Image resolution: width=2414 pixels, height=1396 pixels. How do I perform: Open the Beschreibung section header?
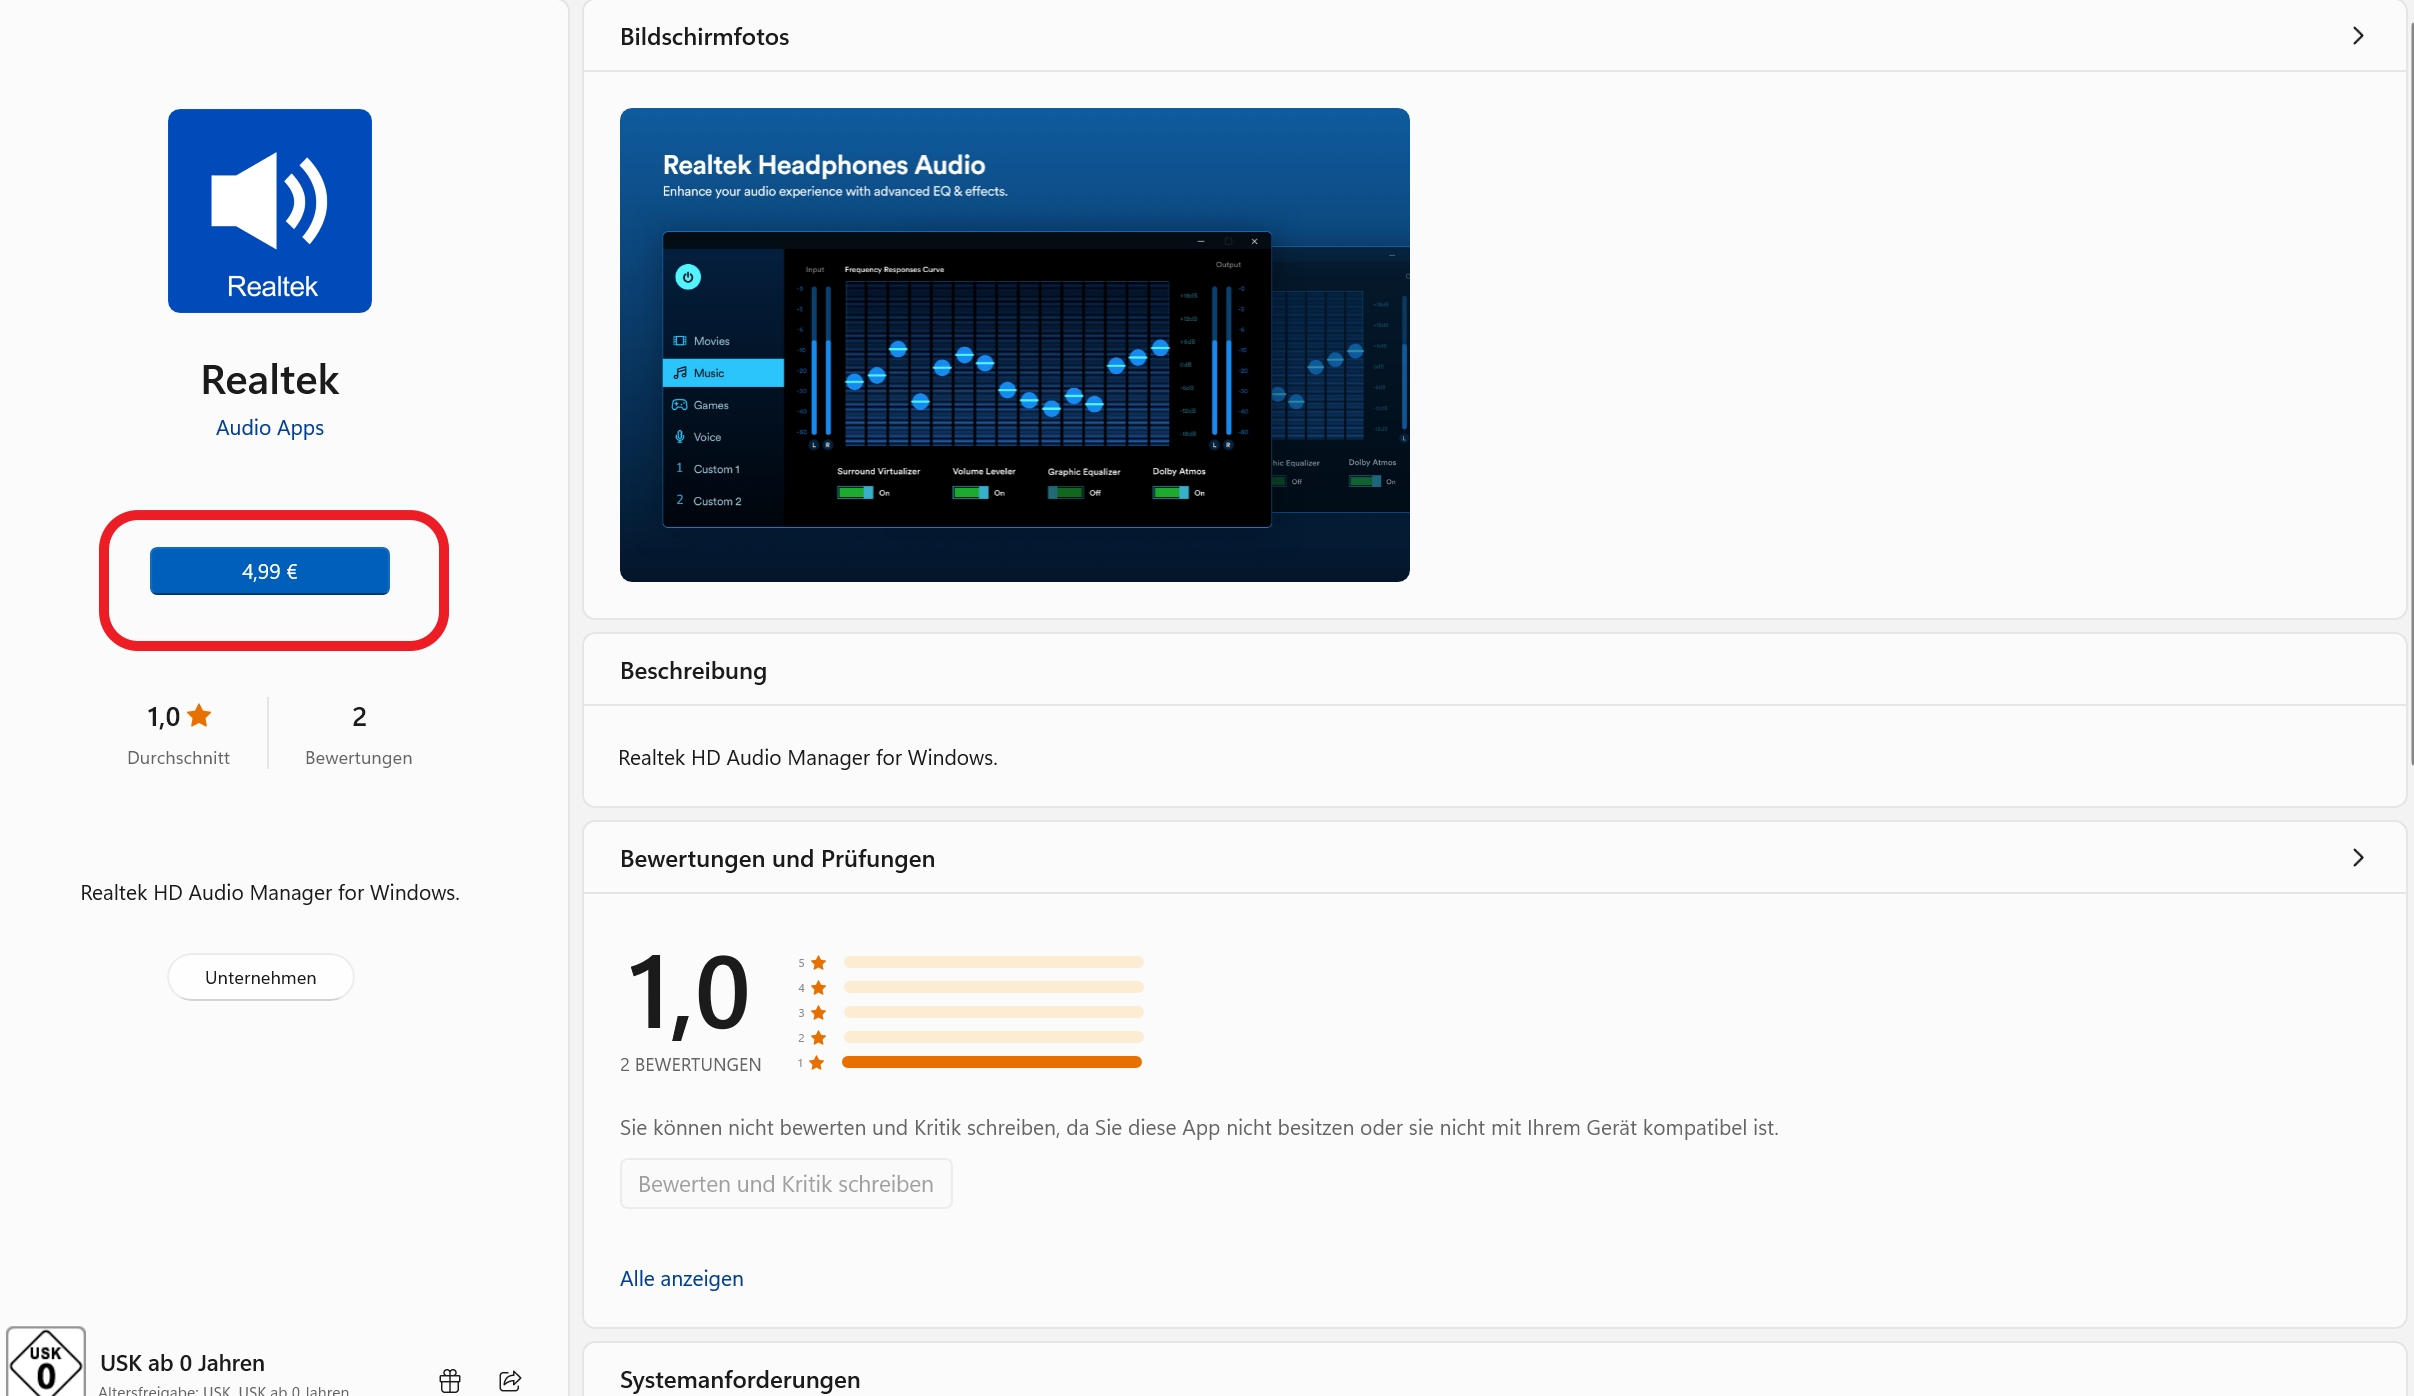click(x=693, y=671)
